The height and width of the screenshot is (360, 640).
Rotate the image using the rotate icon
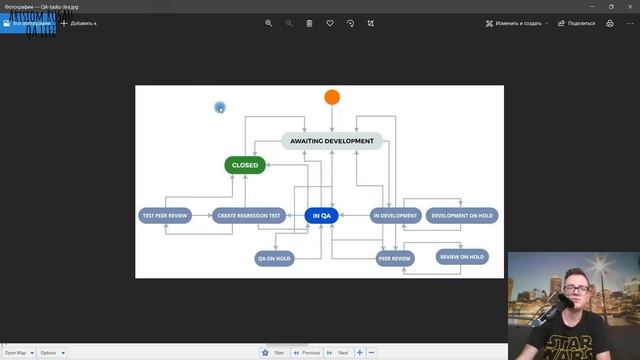tap(350, 23)
